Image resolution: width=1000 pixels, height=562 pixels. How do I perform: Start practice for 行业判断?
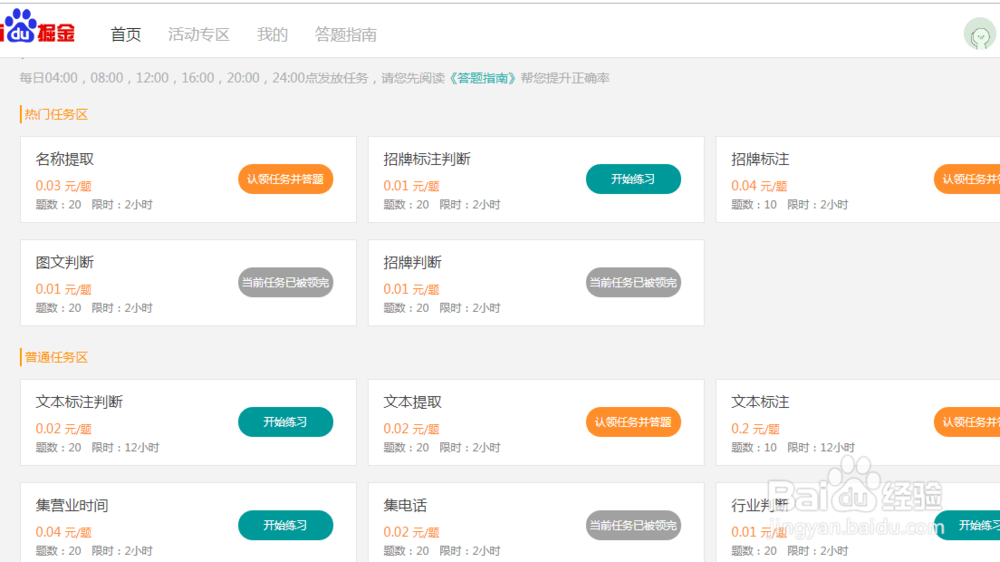point(967,526)
